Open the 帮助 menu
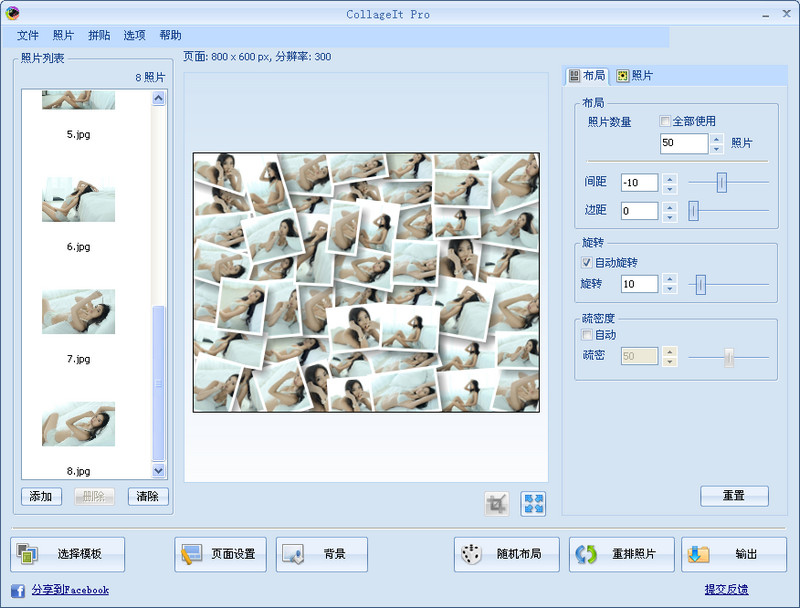 coord(170,35)
